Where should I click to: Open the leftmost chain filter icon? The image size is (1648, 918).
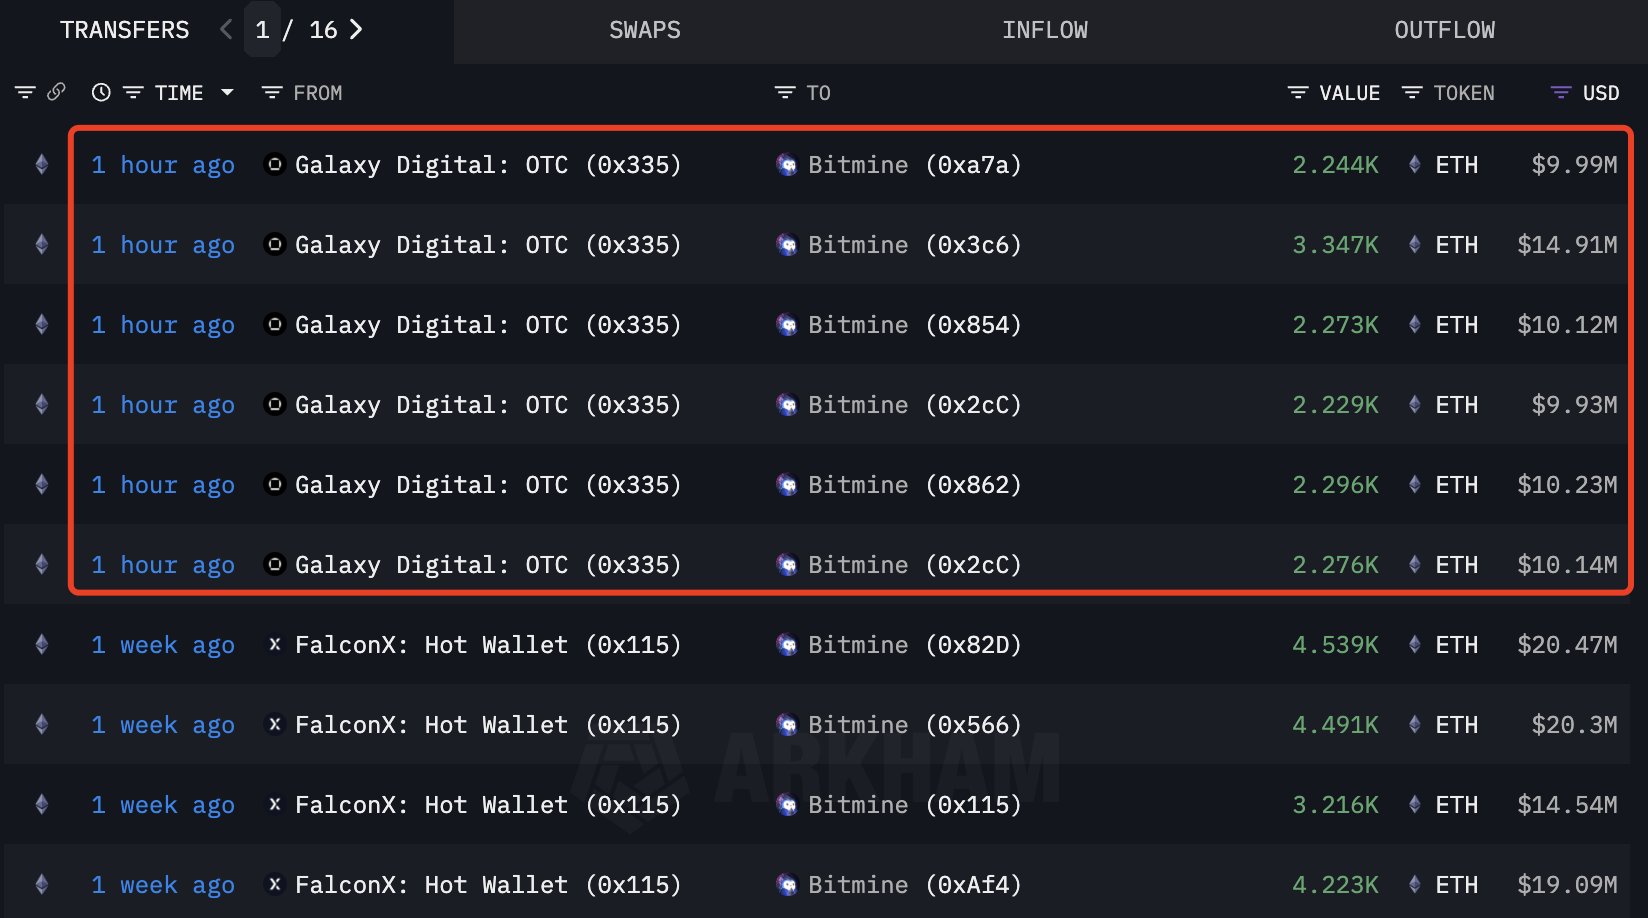(x=25, y=93)
